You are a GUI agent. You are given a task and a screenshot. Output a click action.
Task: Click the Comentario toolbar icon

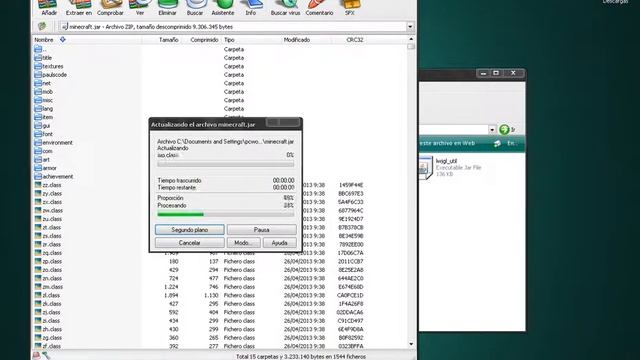point(319,7)
